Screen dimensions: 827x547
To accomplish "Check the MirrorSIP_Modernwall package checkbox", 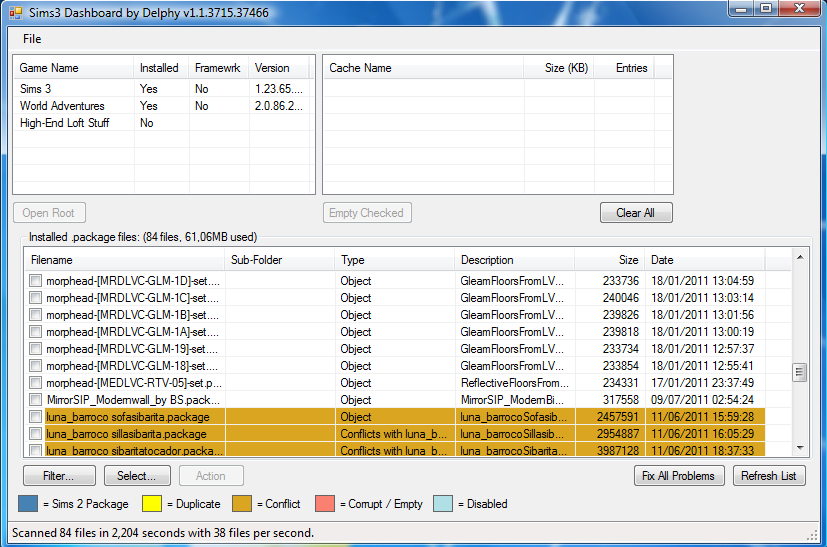I will [35, 400].
